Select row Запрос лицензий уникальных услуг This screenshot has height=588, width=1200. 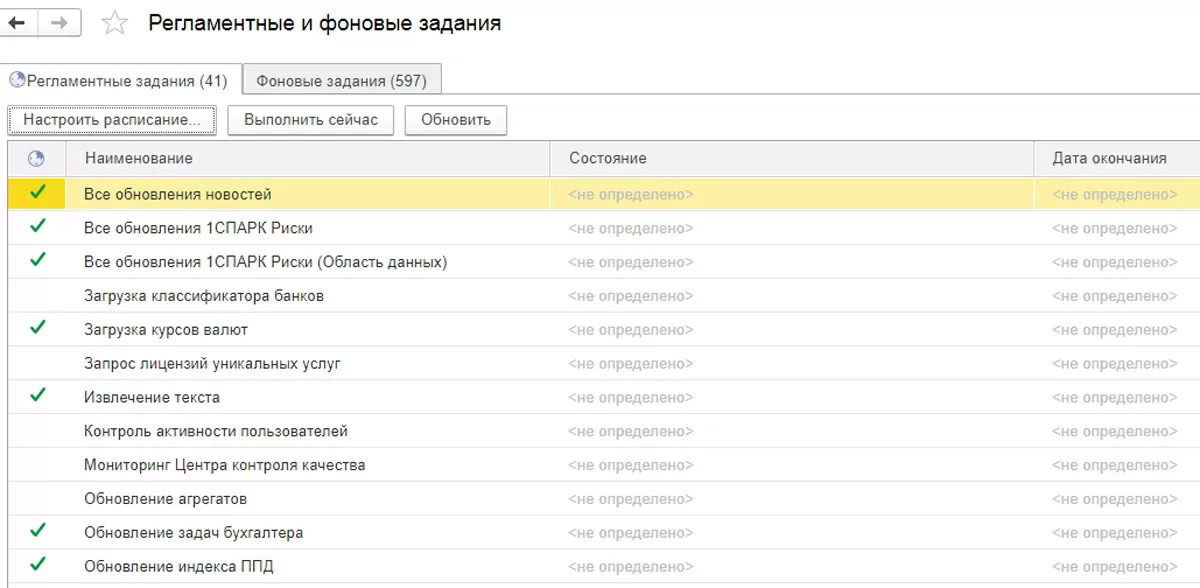point(604,363)
